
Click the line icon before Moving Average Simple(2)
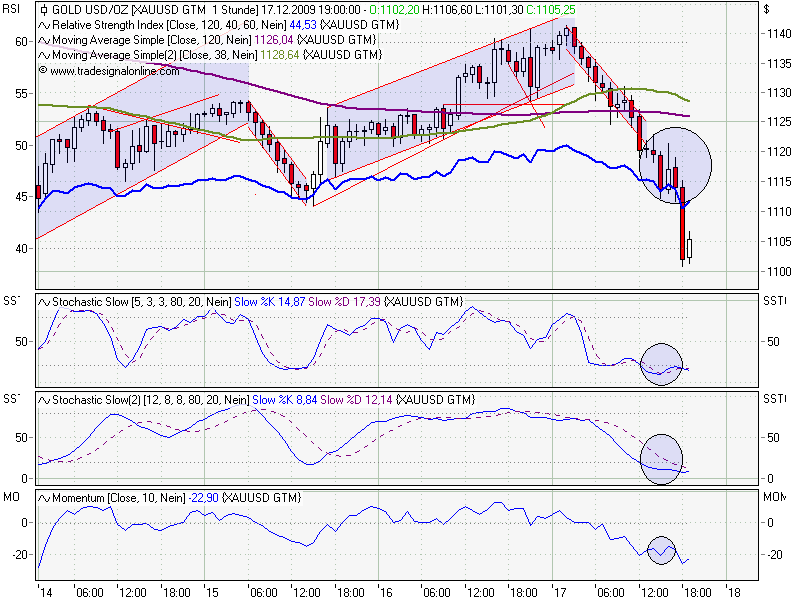tap(44, 55)
